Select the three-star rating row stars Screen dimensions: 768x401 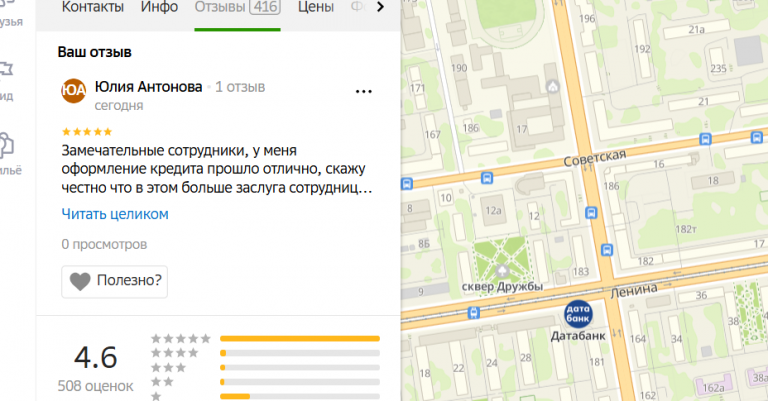[x=168, y=368]
